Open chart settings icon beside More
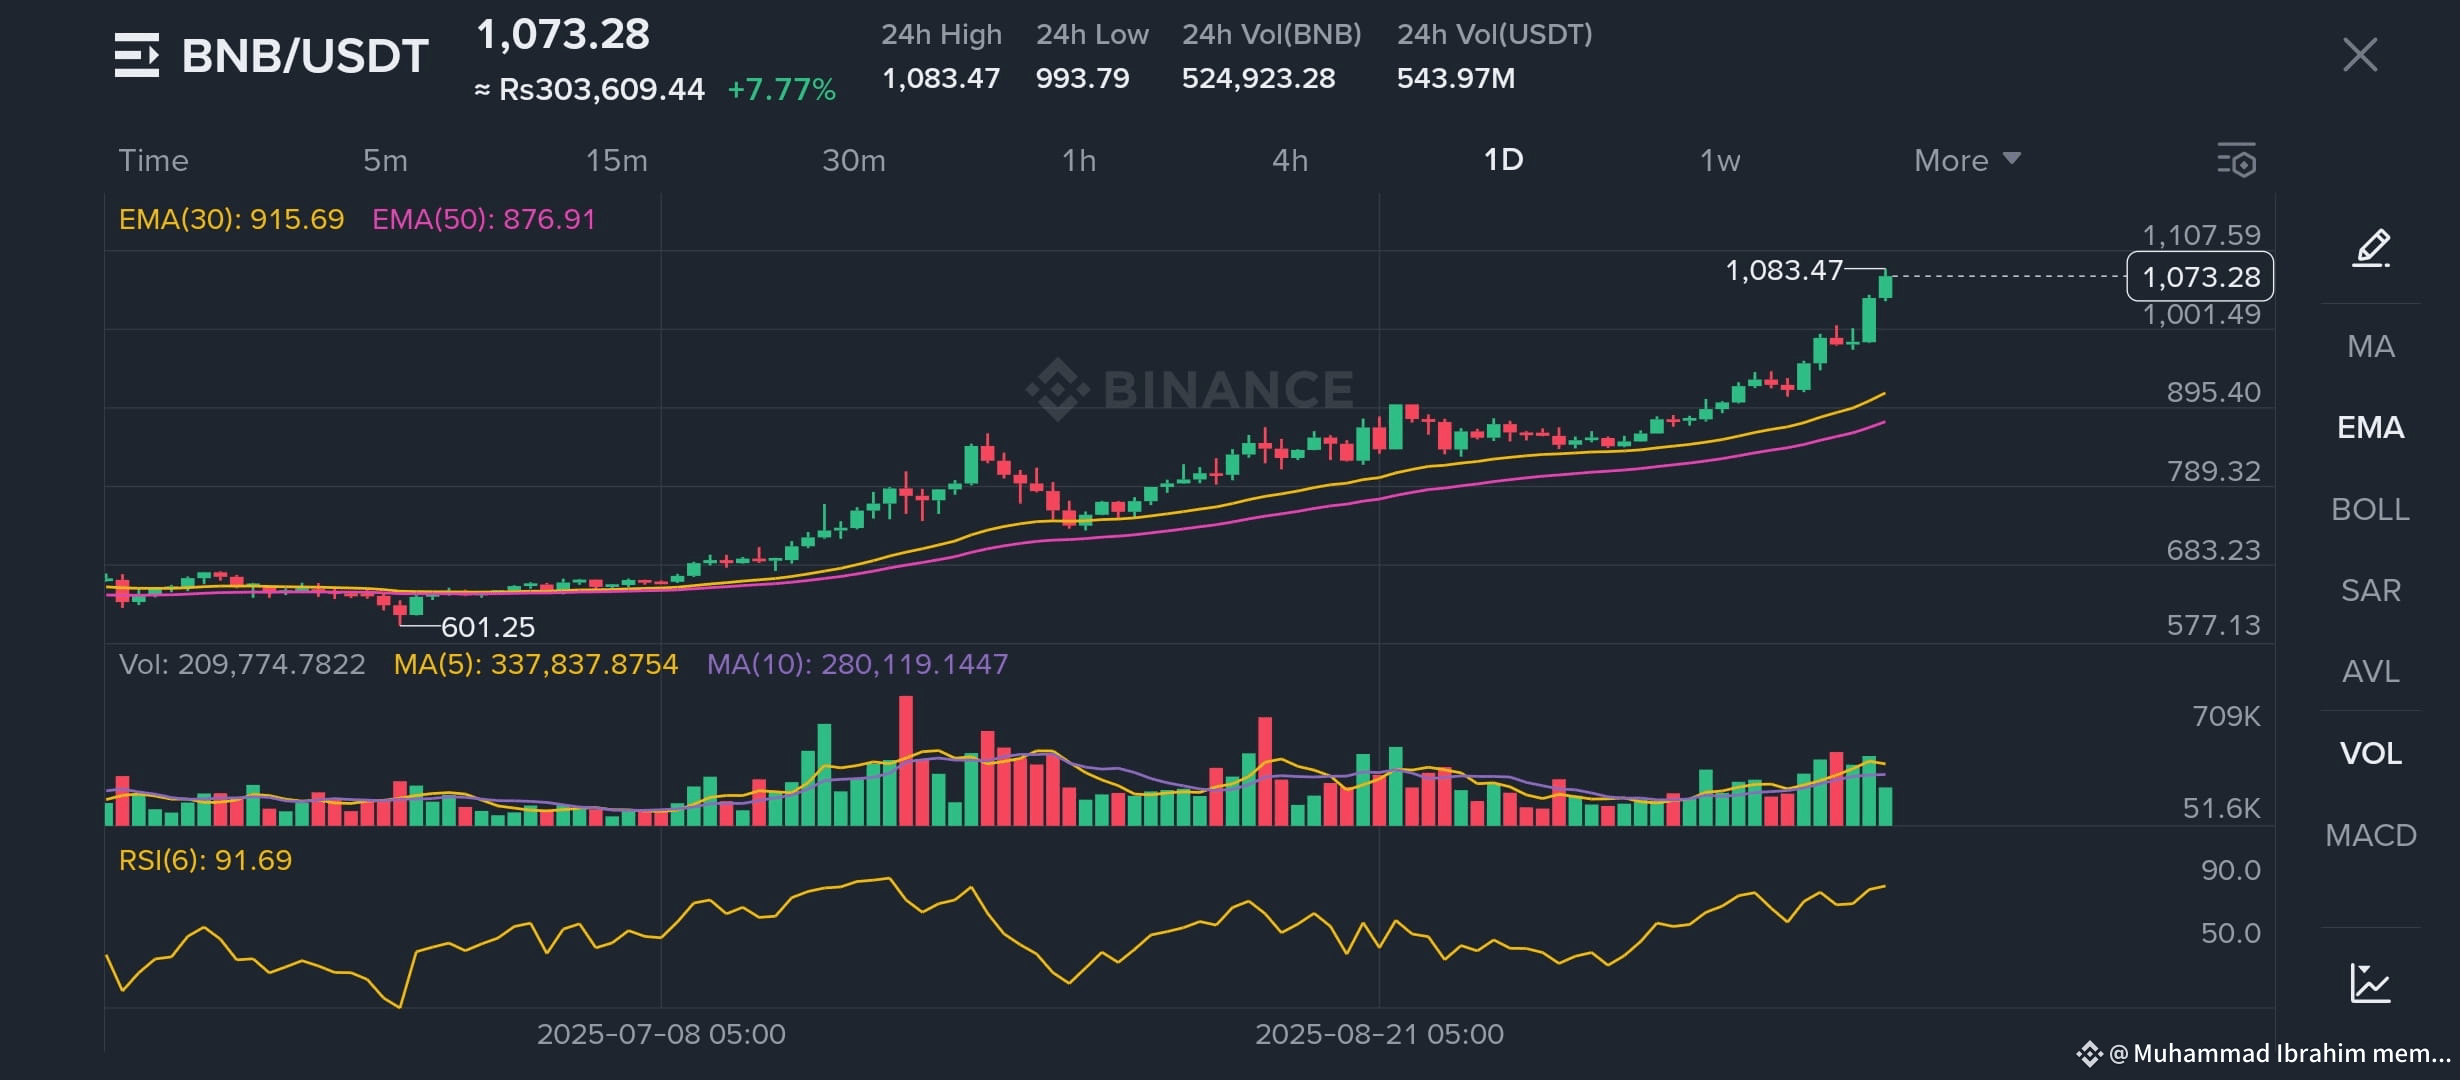 coord(2236,160)
